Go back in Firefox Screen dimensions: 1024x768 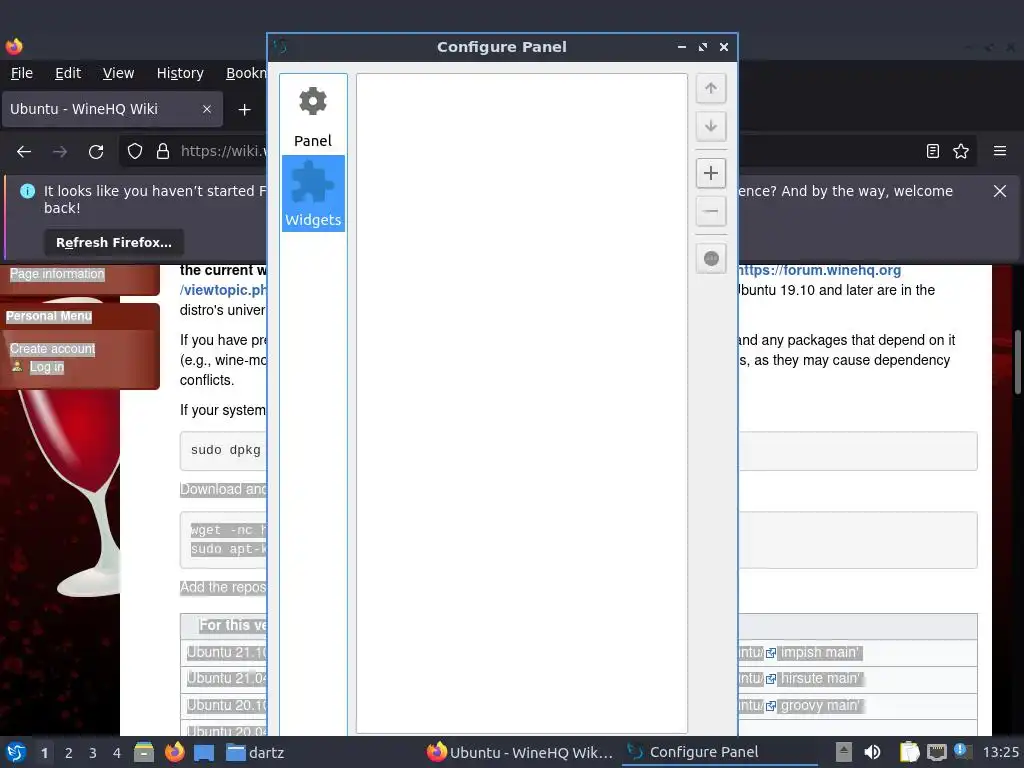point(24,152)
